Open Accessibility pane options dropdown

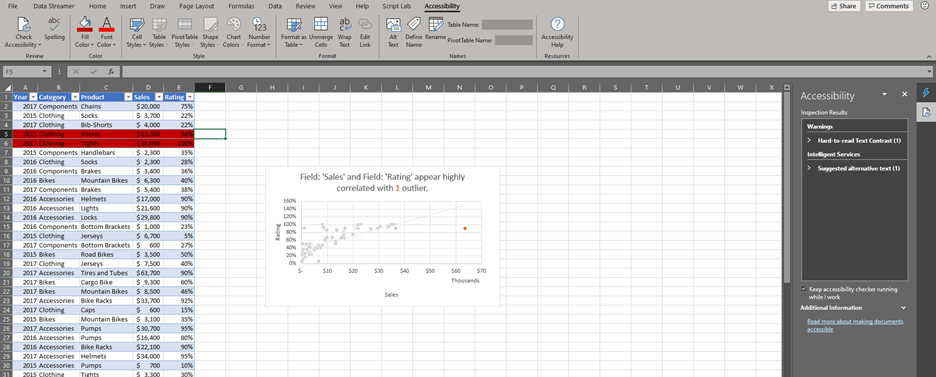(x=885, y=94)
